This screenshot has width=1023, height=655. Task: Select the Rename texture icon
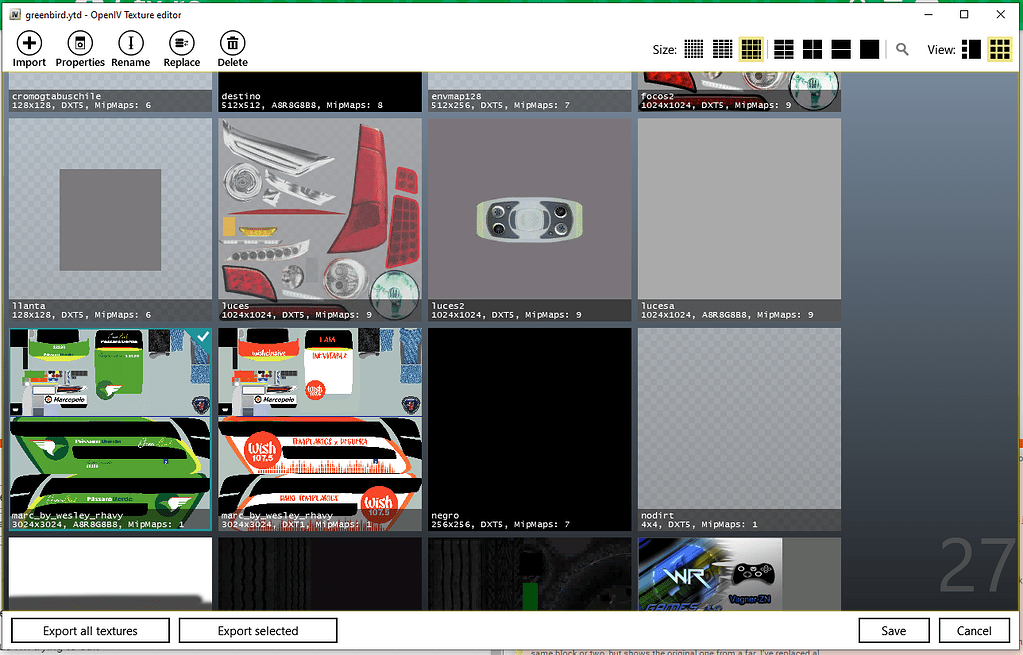click(130, 41)
